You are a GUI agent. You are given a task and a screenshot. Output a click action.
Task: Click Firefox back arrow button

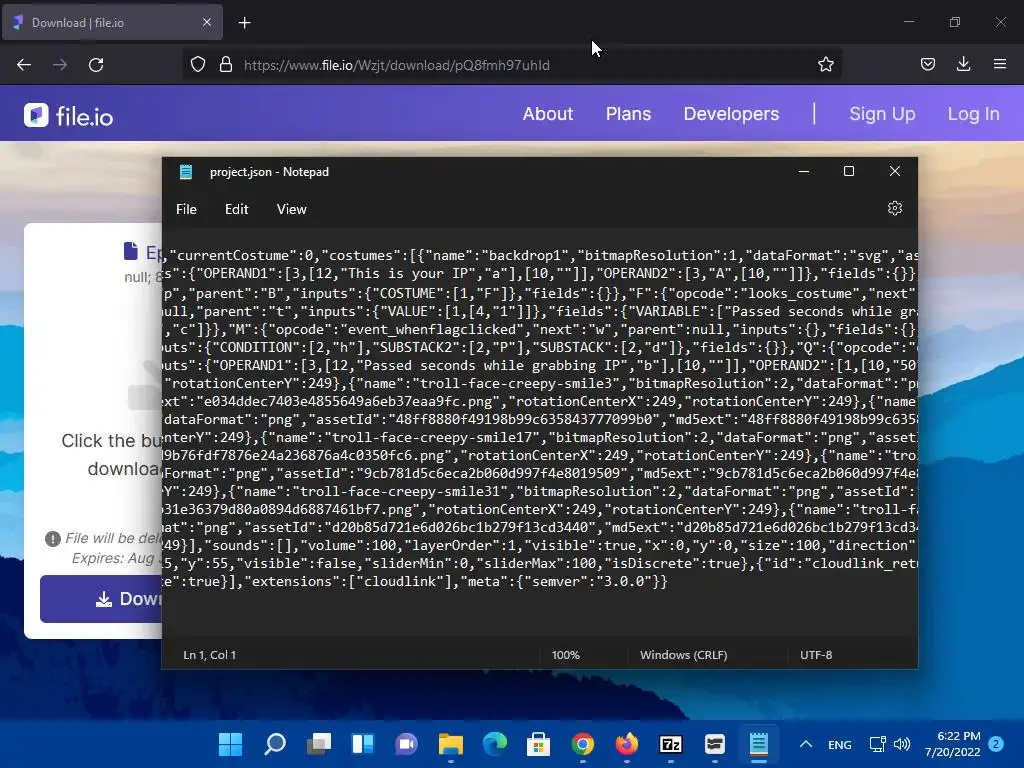(24, 65)
